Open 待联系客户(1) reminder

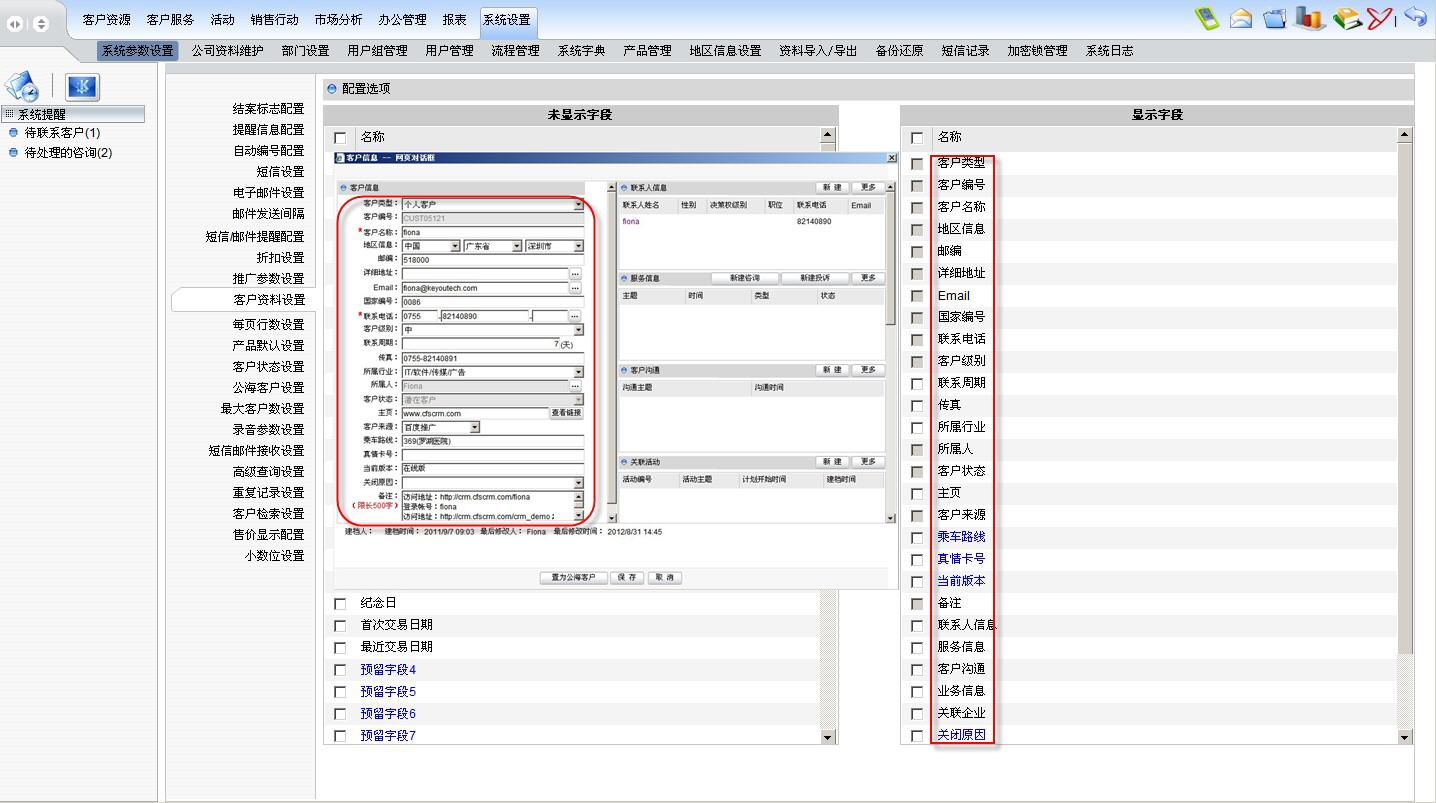[62, 133]
